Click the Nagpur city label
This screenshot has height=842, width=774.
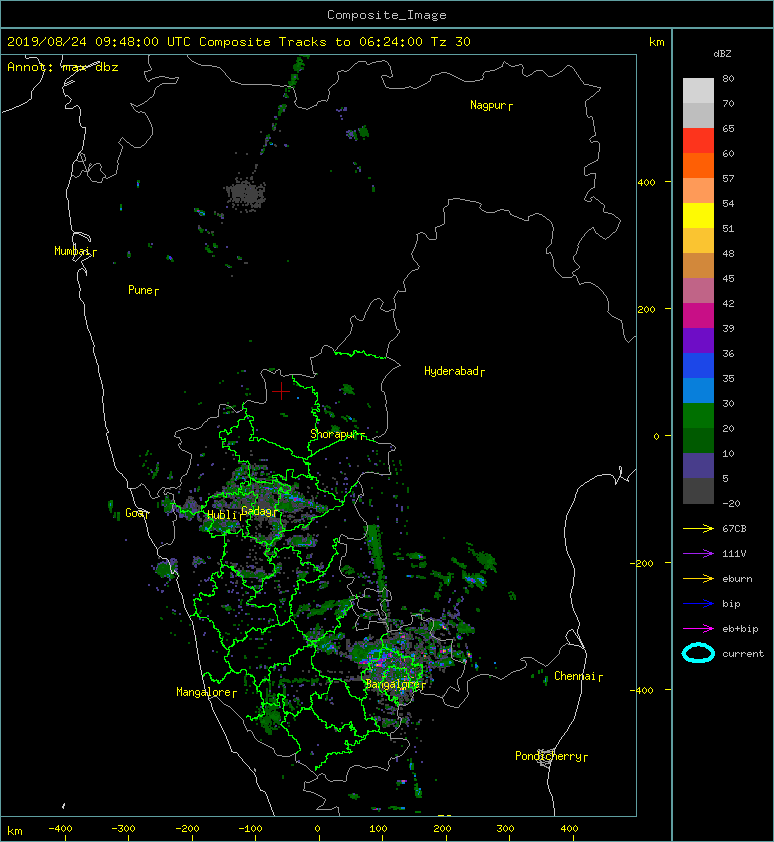coord(491,105)
